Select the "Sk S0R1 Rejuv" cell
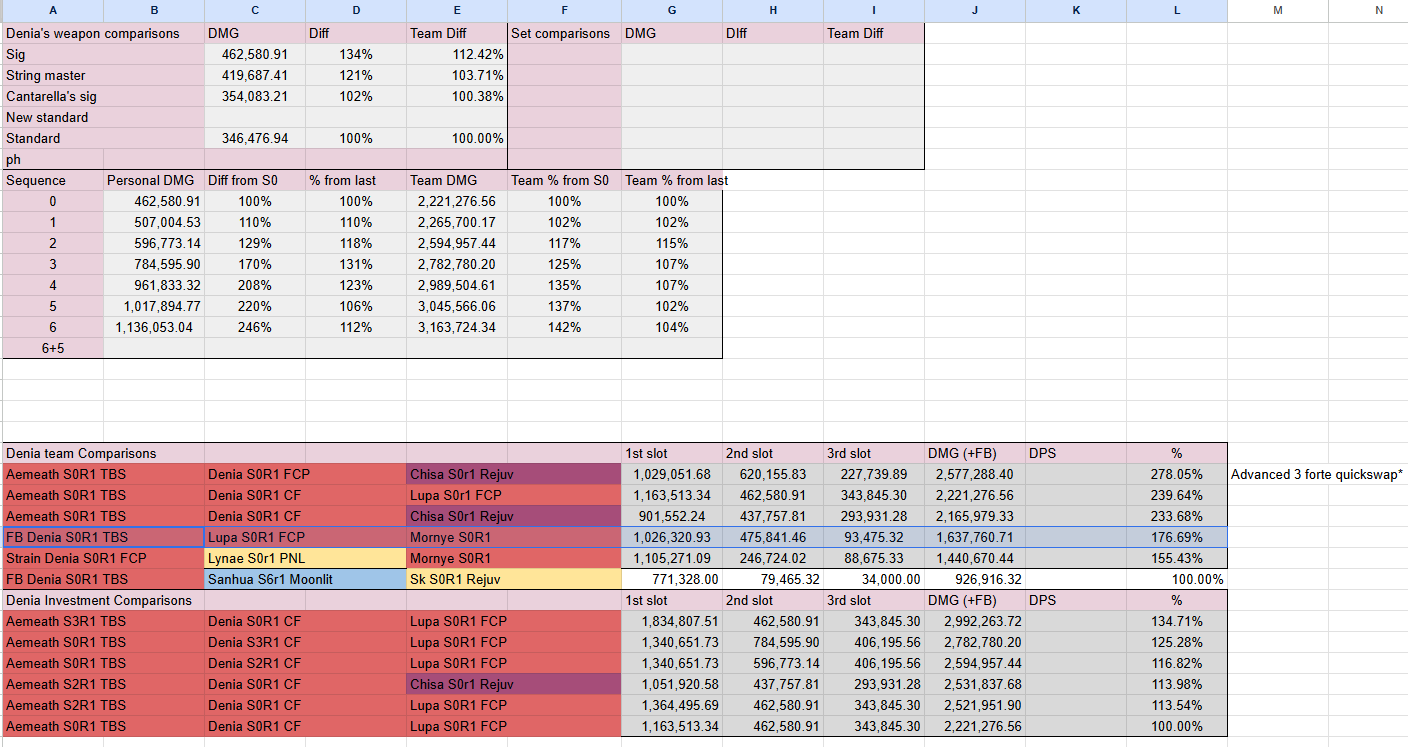Screen dimensions: 1408x747 tap(514, 579)
